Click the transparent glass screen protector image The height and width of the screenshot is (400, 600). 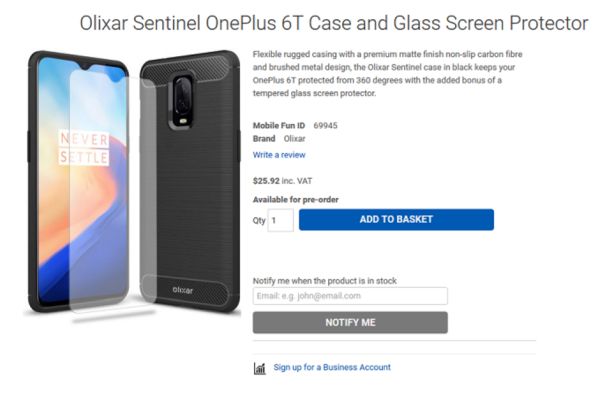(x=109, y=191)
